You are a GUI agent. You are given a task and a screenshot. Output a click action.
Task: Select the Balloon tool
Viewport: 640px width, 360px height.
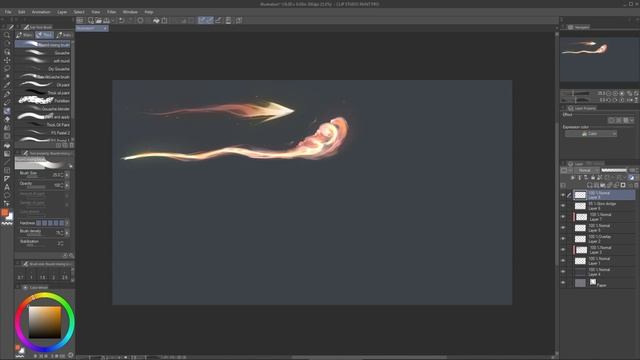tap(7, 195)
